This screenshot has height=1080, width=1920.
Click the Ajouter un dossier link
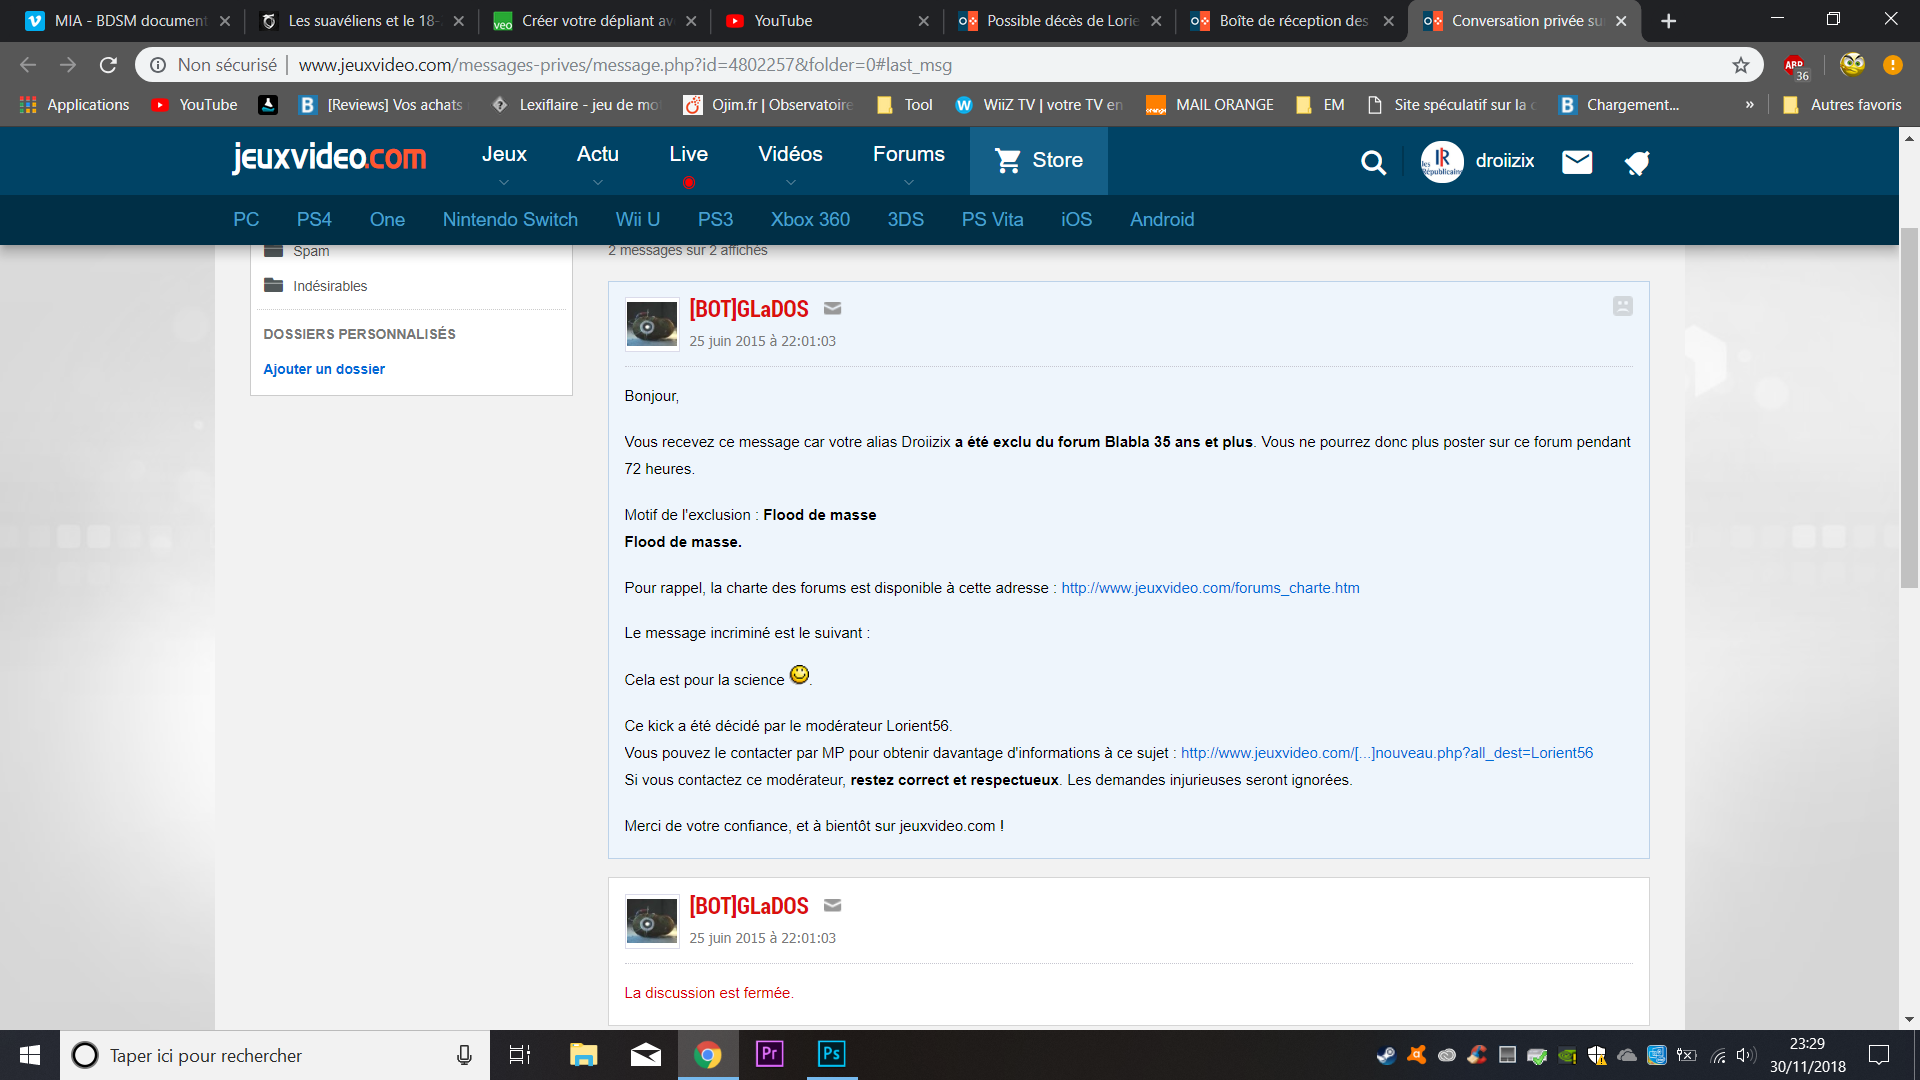(324, 369)
